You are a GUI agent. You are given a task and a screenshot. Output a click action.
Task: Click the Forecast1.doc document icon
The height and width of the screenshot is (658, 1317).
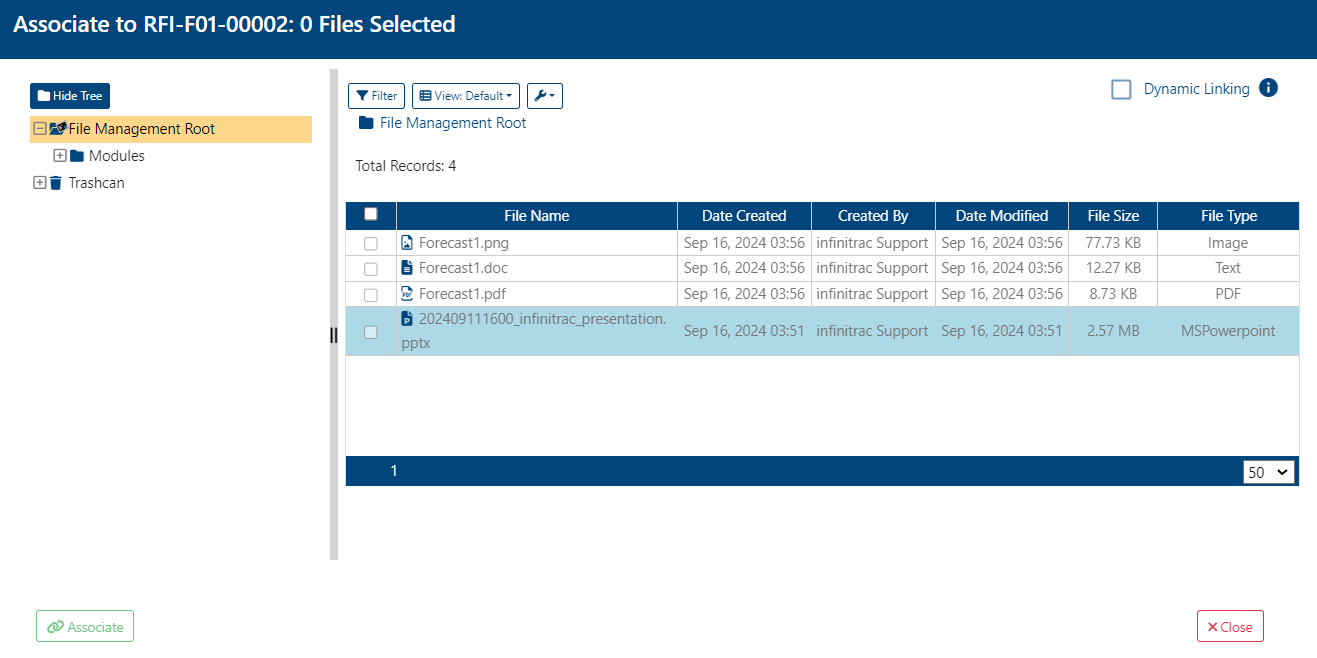tap(407, 267)
